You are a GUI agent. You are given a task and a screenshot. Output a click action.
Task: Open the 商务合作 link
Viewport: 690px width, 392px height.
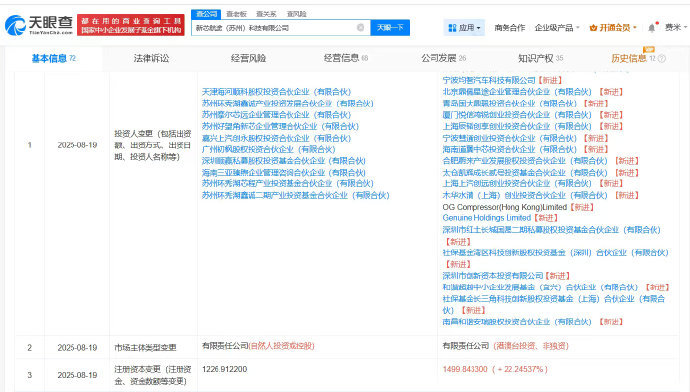[509, 28]
